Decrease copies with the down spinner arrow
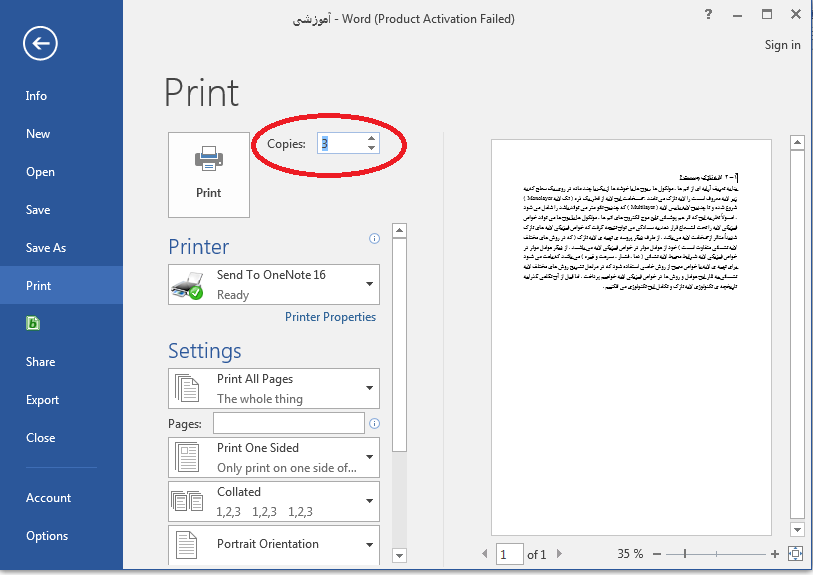This screenshot has height=575, width=813. pos(371,148)
